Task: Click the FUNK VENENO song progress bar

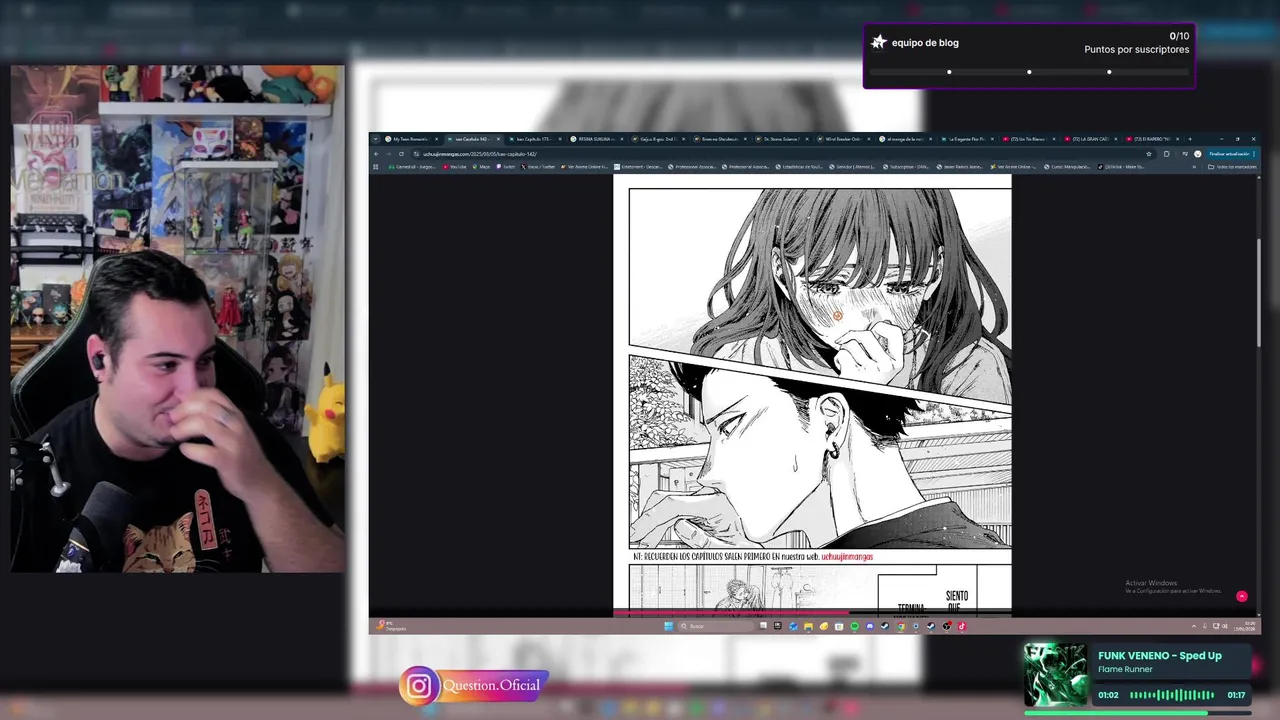Action: pyautogui.click(x=1137, y=713)
